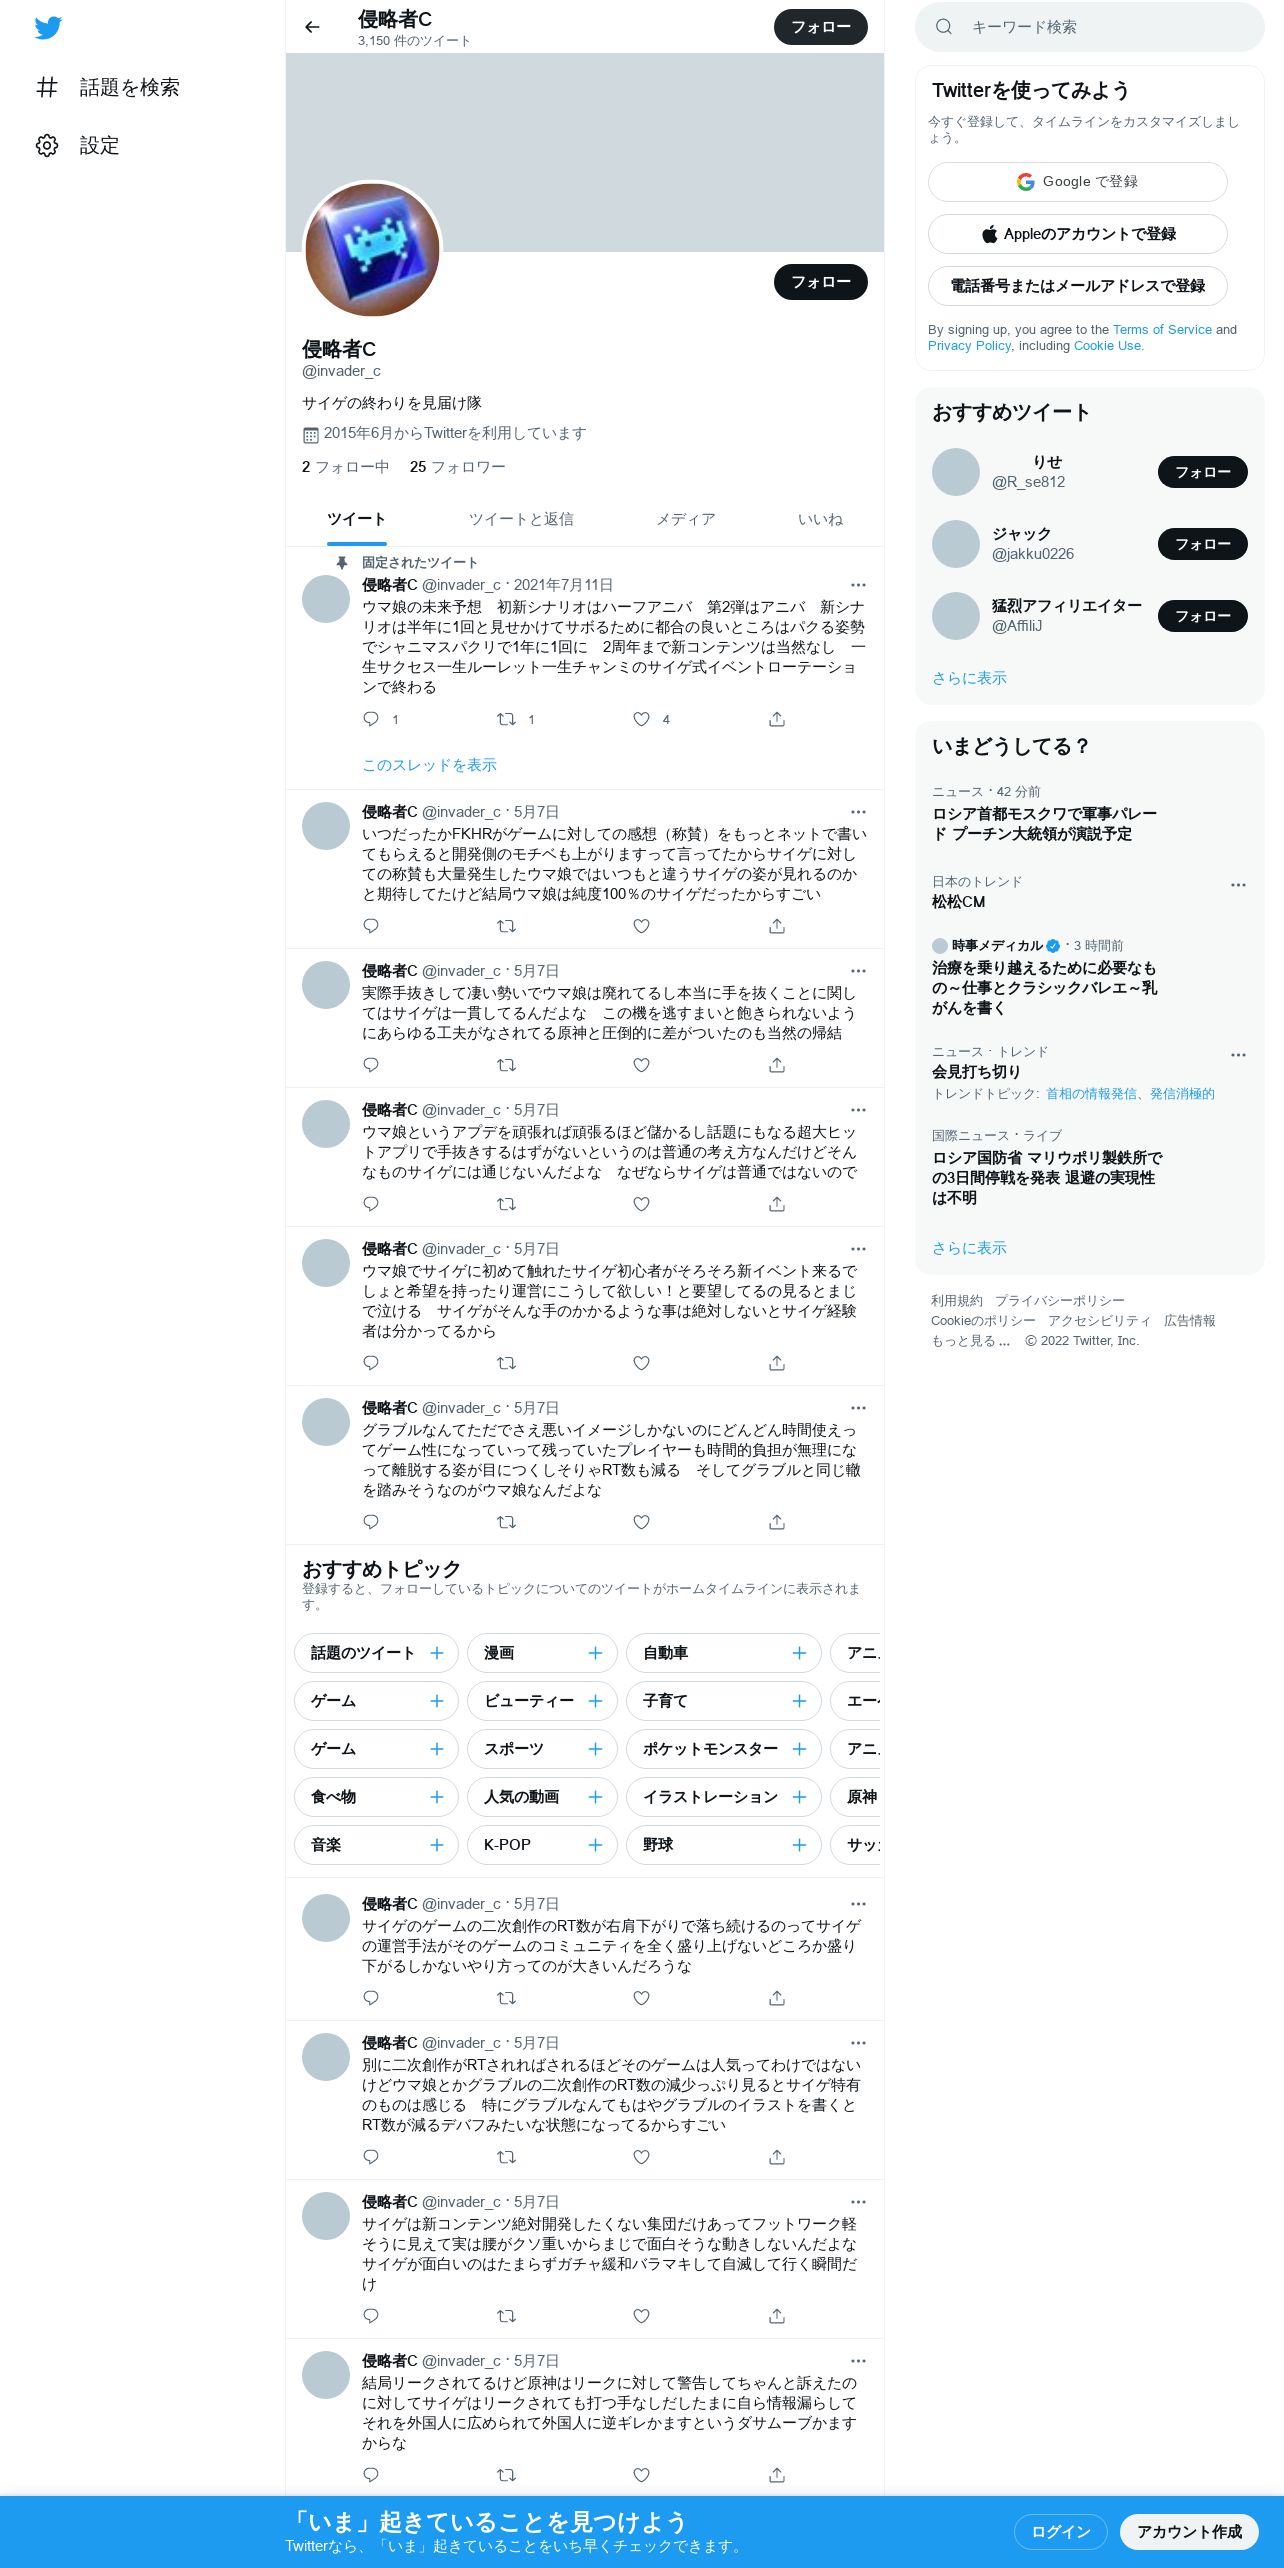Screen dimensions: 1284x2568
Task: Open more options for 松松CM trend
Action: pos(1238,885)
